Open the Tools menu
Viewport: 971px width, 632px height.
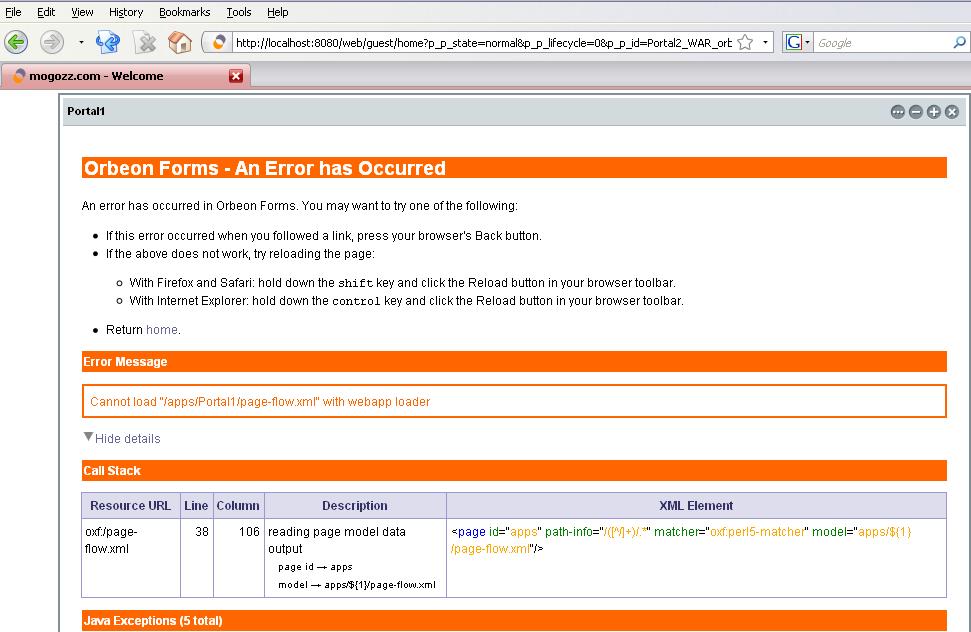(239, 12)
